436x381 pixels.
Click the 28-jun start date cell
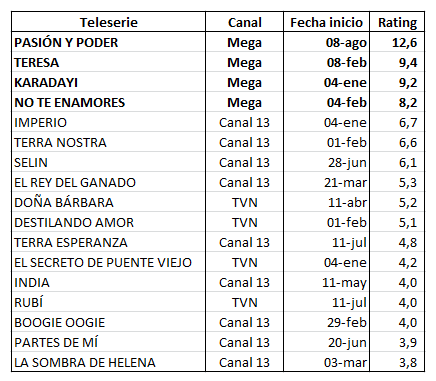click(x=326, y=162)
